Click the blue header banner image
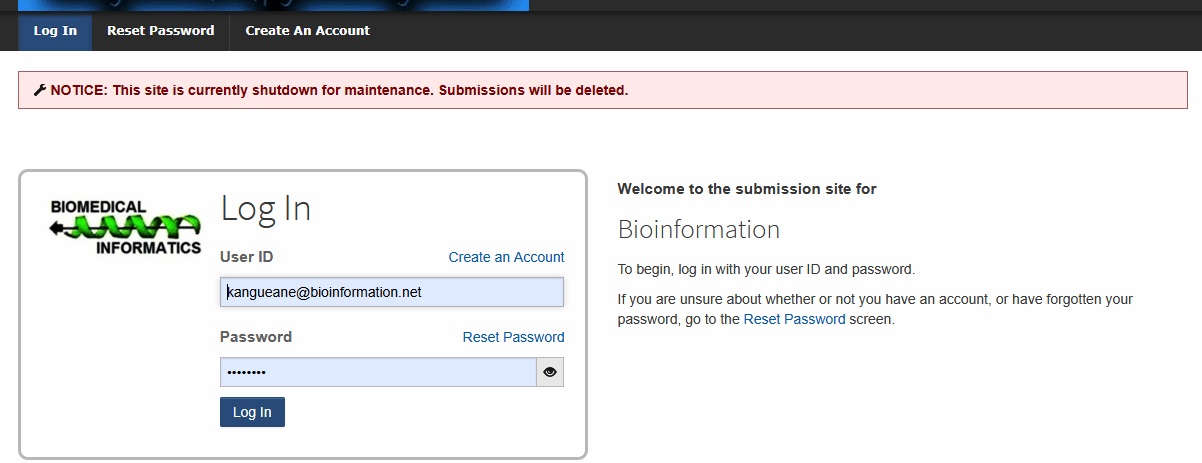1202x463 pixels. point(273,5)
